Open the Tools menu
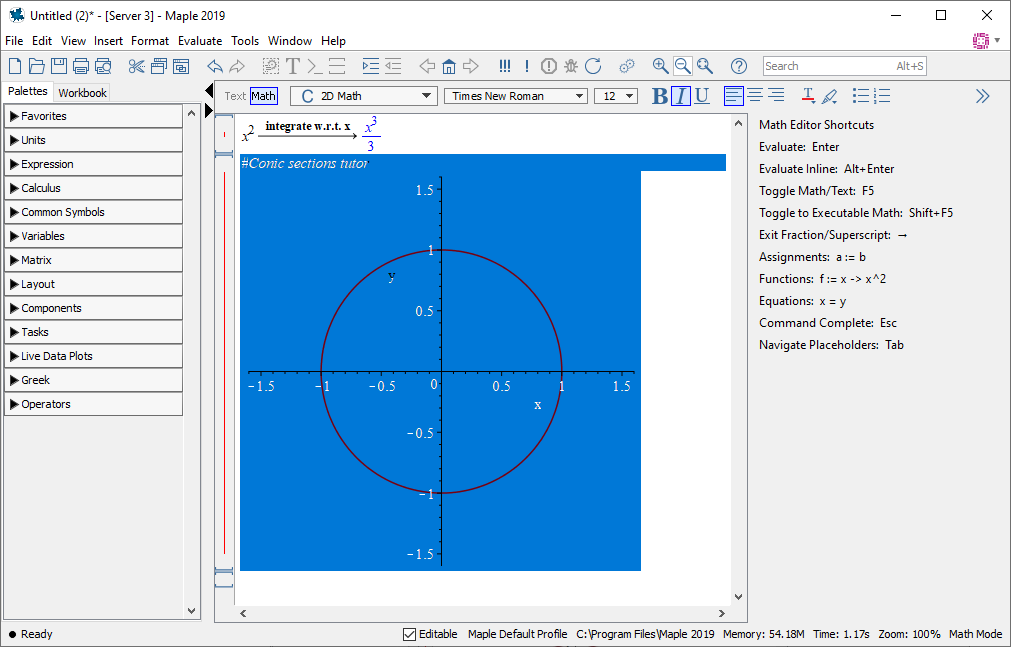This screenshot has height=647, width=1011. point(245,41)
